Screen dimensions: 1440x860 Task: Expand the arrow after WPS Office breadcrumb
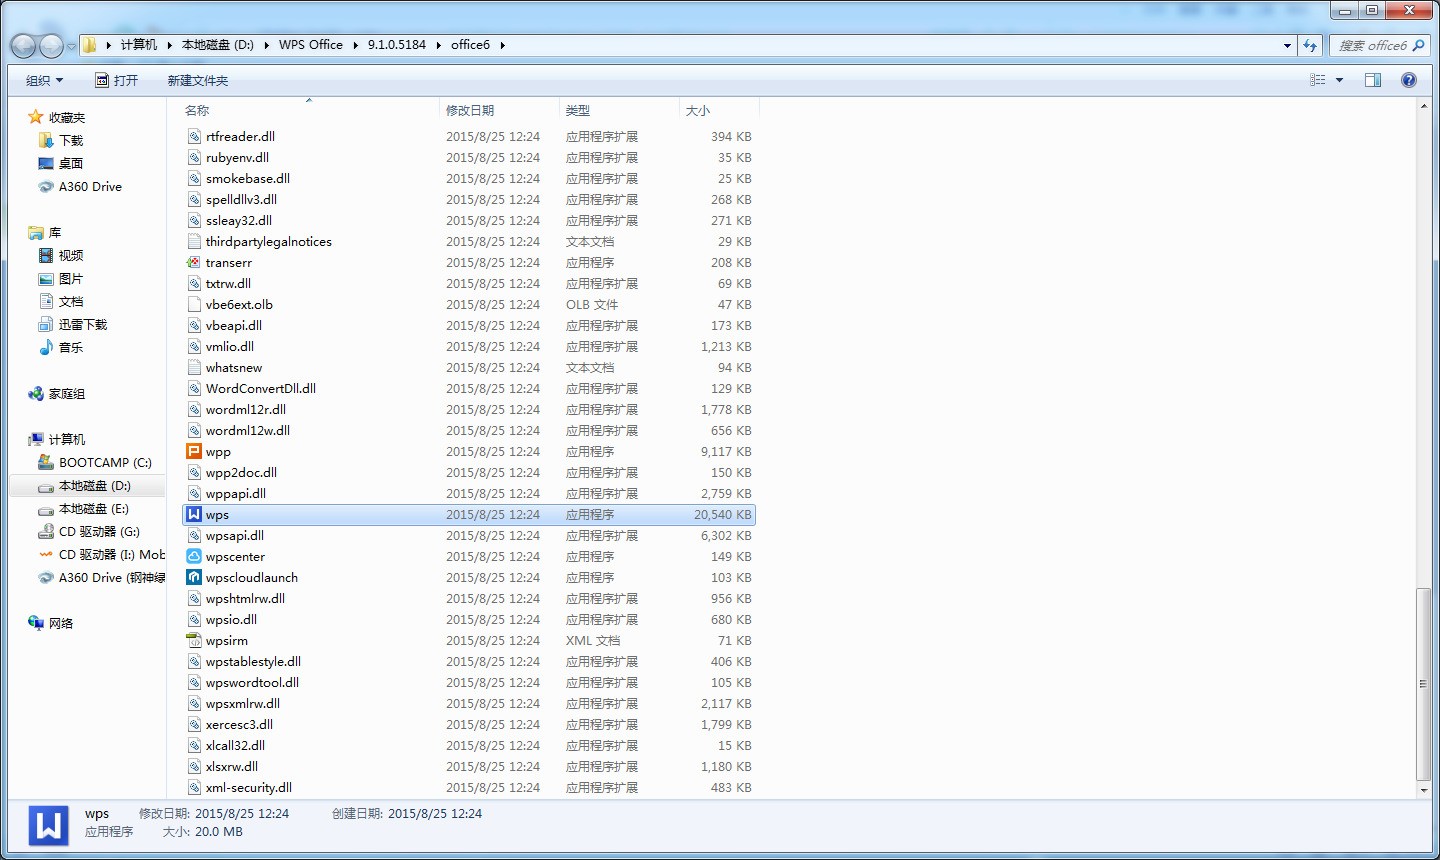click(355, 45)
